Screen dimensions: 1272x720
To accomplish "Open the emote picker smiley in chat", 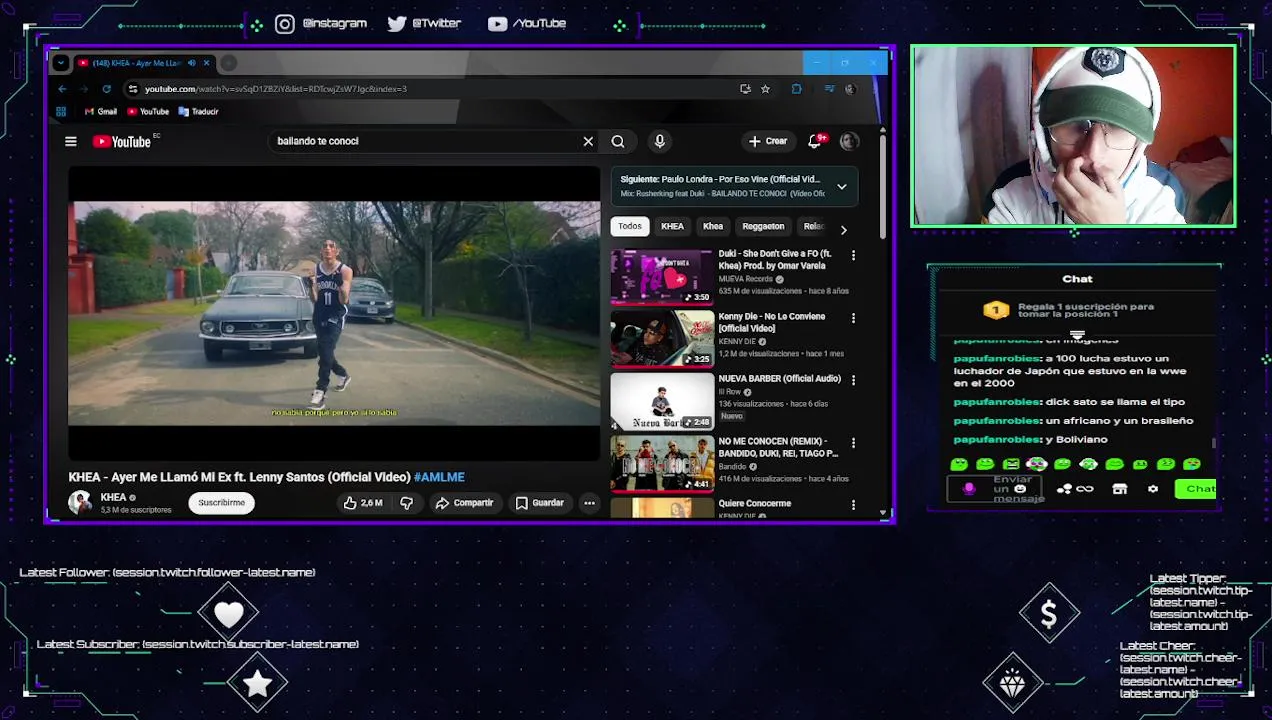I will pos(1020,489).
